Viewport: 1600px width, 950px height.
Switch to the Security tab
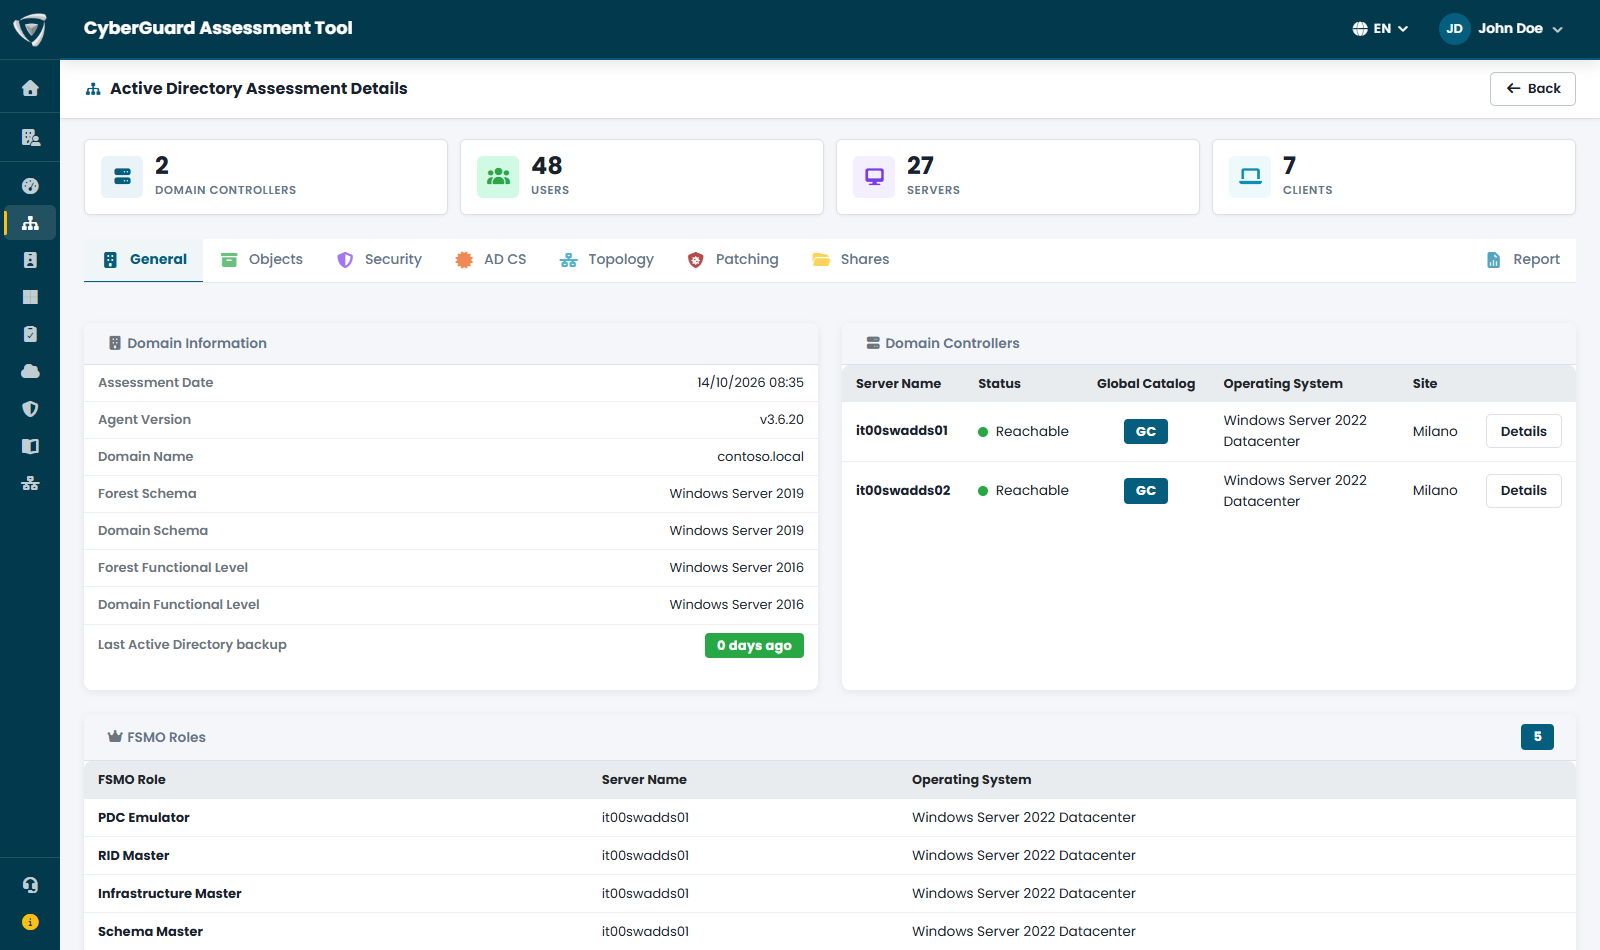(379, 260)
